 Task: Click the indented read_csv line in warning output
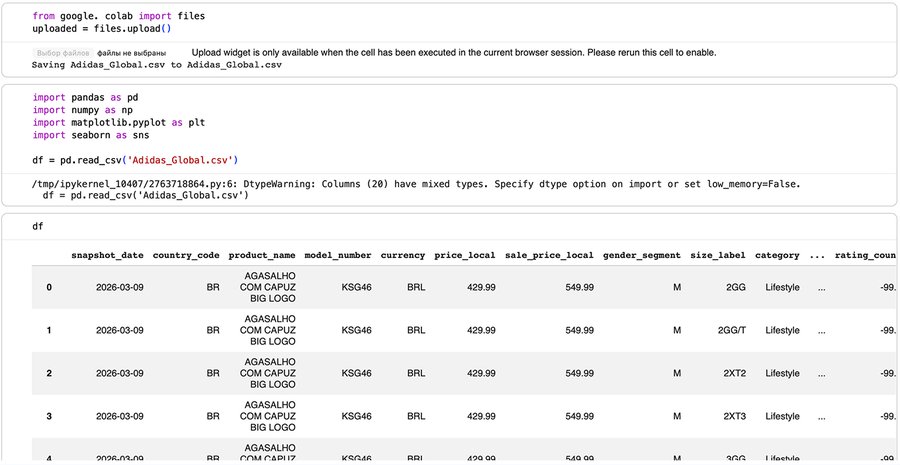click(x=145, y=196)
